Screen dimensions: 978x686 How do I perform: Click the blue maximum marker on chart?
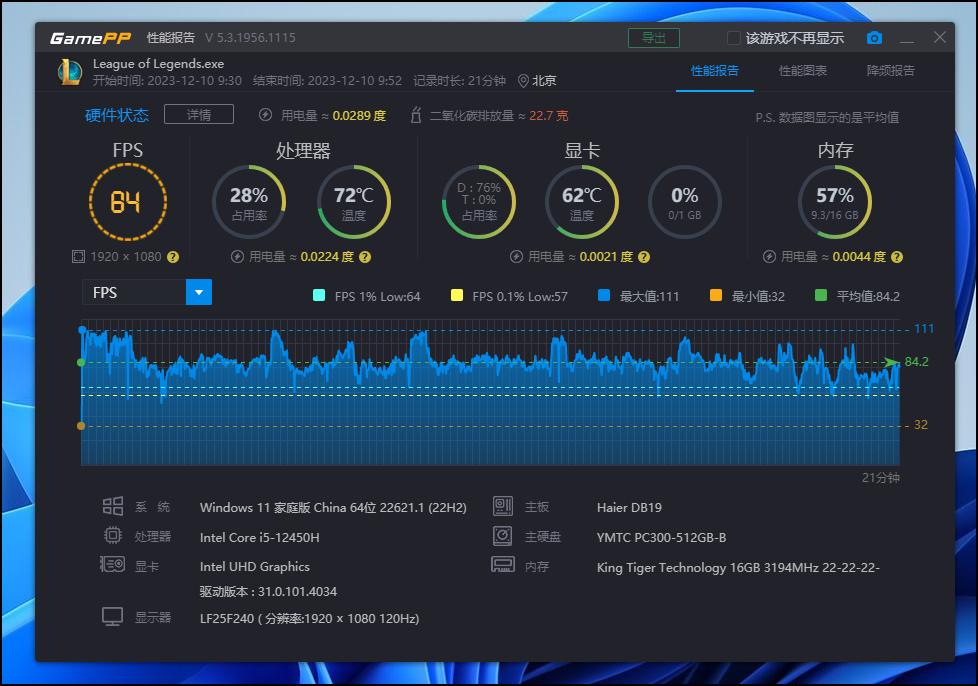click(x=82, y=329)
